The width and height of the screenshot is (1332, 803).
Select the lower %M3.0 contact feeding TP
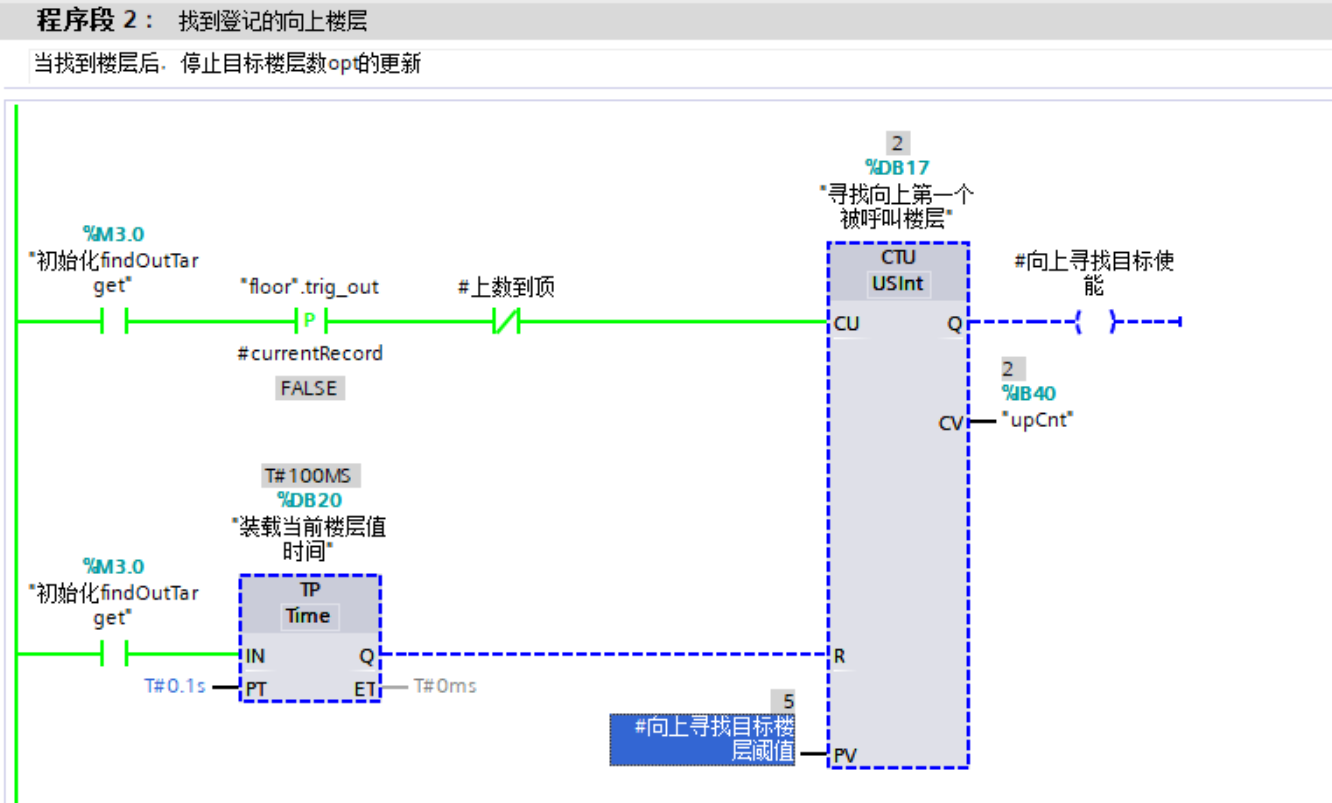pos(115,655)
